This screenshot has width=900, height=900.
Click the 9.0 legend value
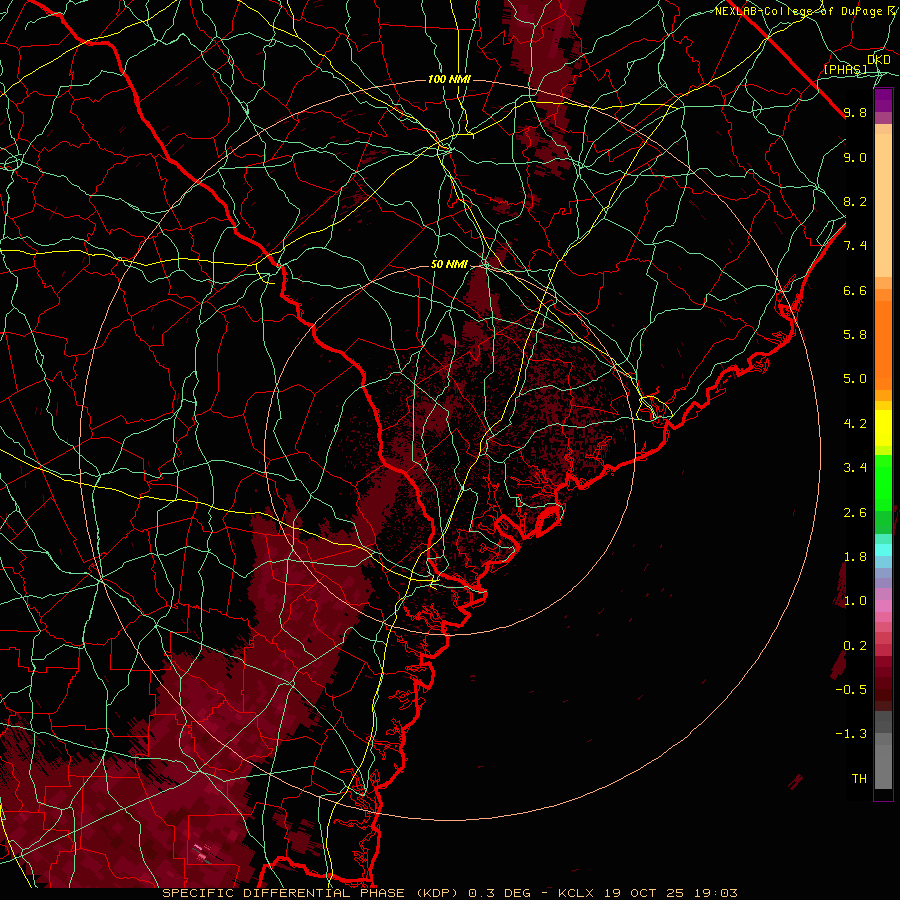[855, 157]
